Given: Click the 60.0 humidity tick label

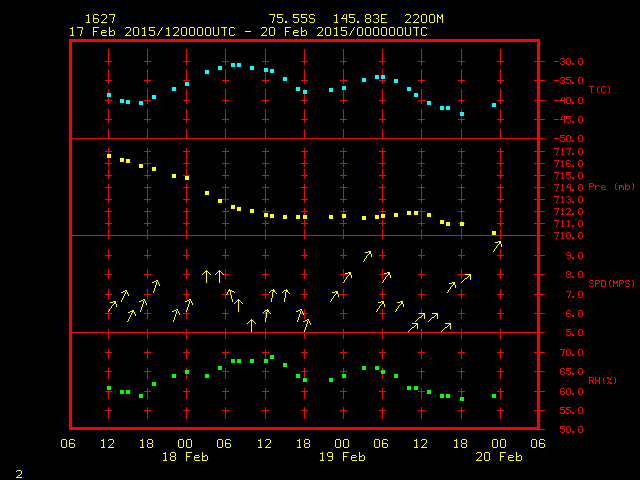Looking at the screenshot, I should click(571, 391).
